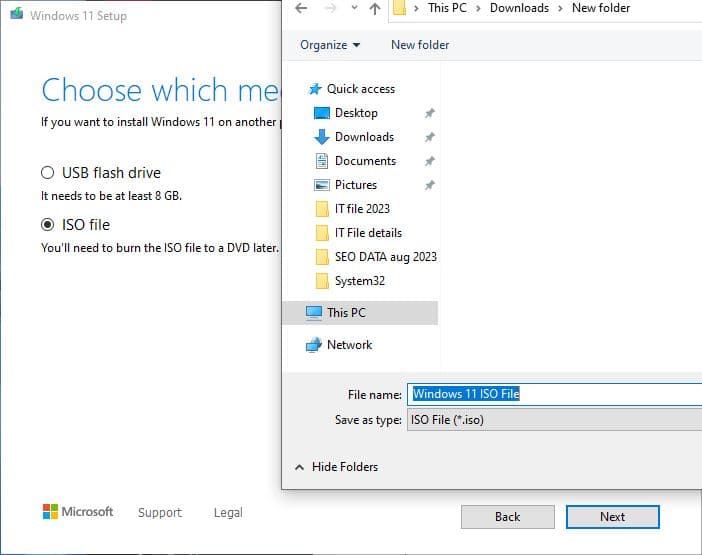Expand chevron after Downloads breadcrumb

point(560,8)
